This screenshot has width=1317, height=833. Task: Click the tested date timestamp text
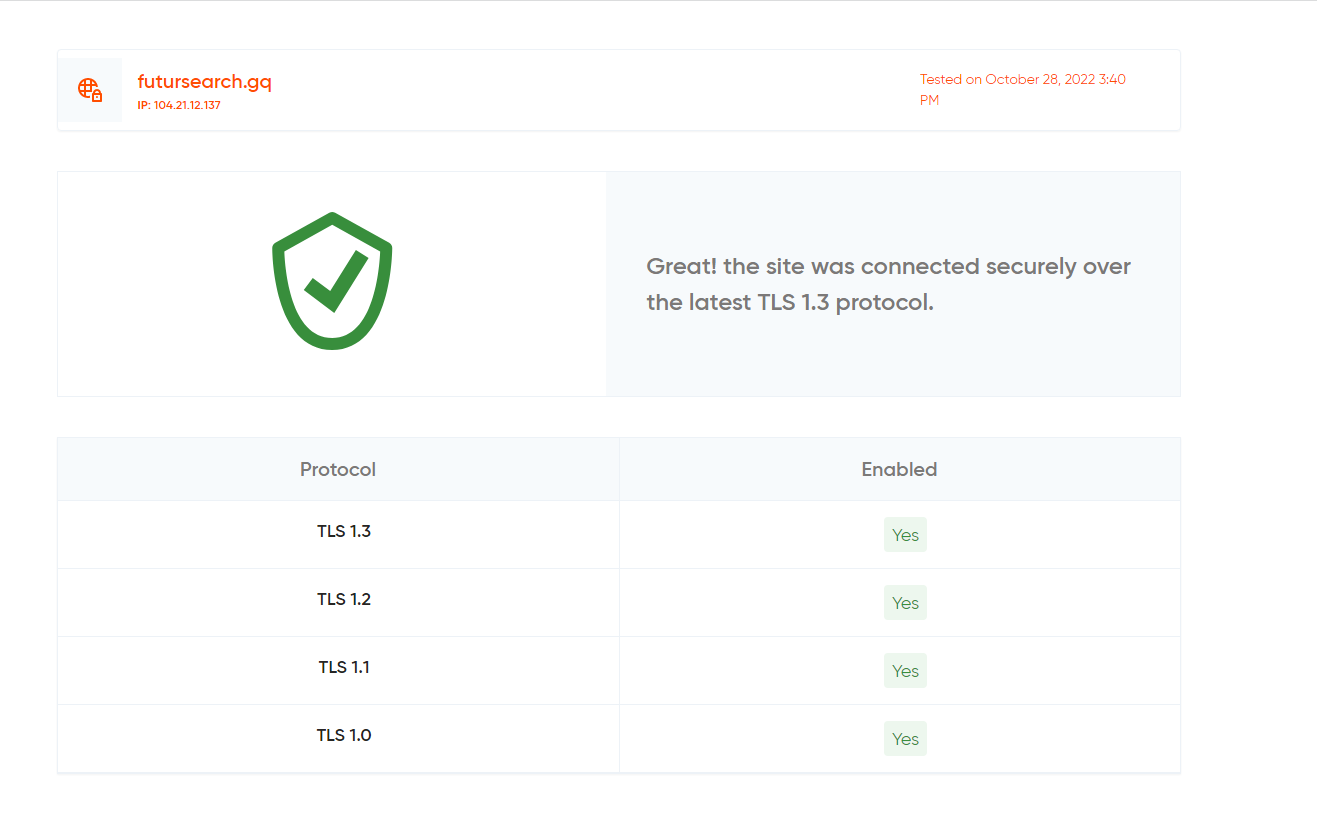[1022, 88]
